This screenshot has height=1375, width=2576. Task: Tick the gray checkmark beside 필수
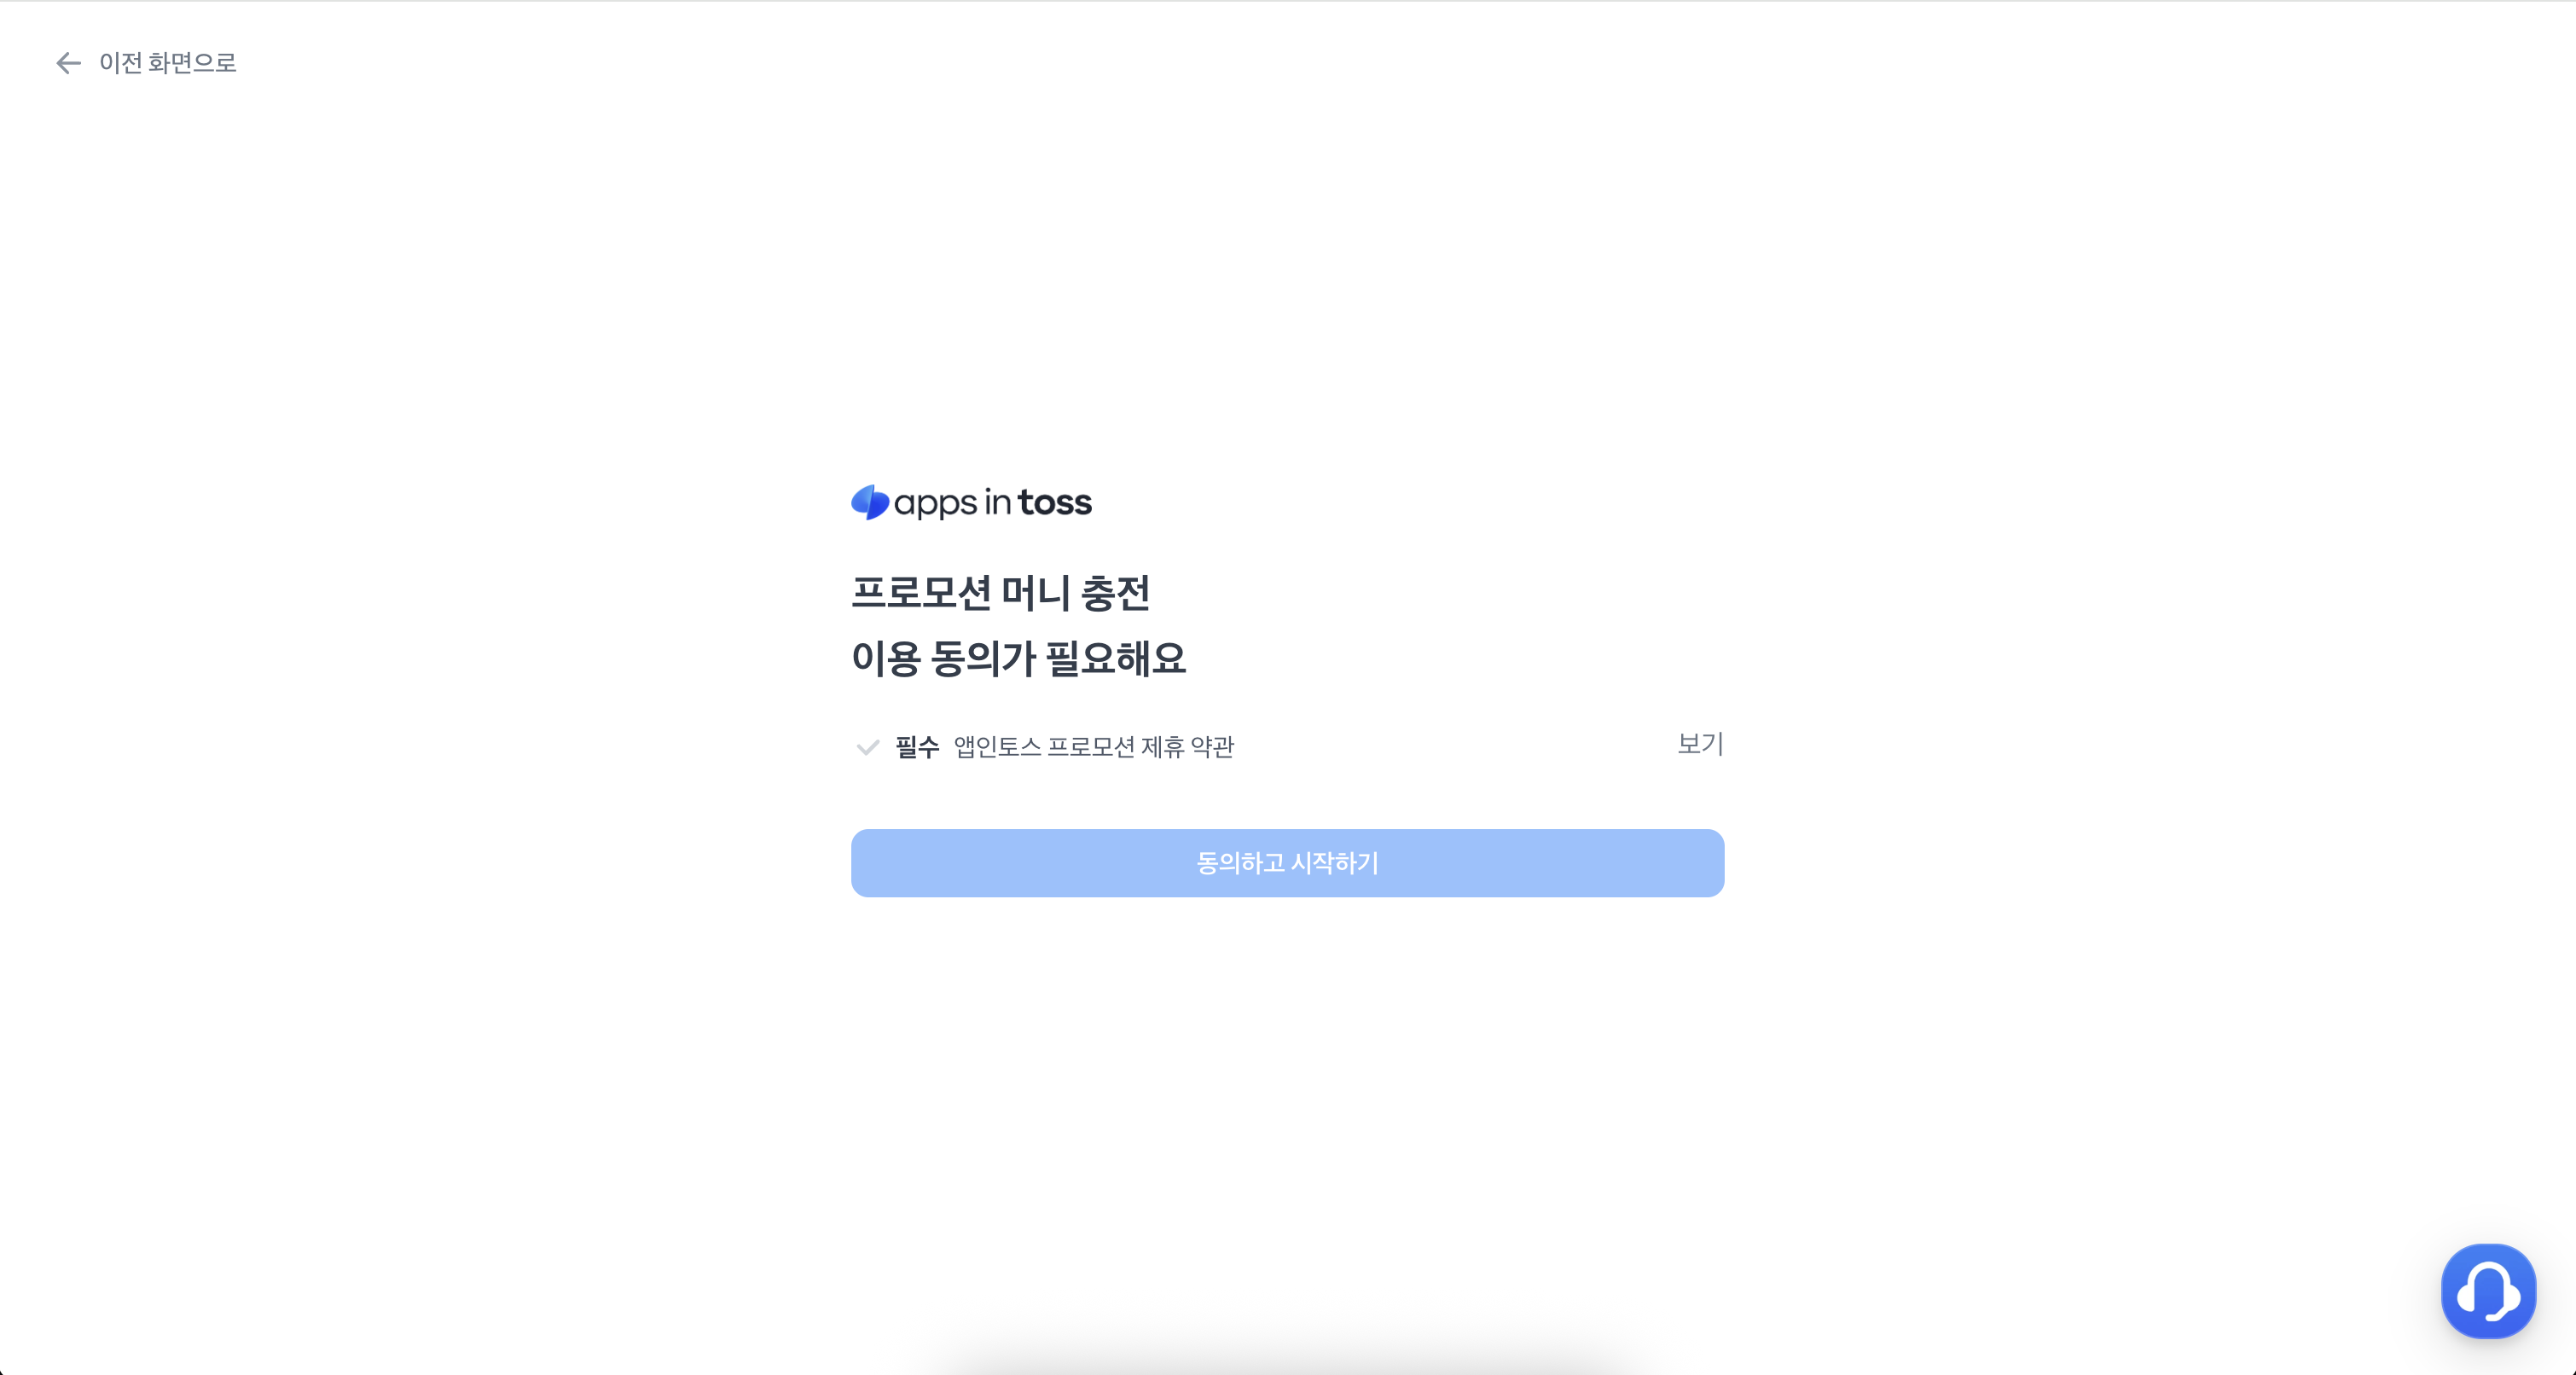click(x=868, y=747)
